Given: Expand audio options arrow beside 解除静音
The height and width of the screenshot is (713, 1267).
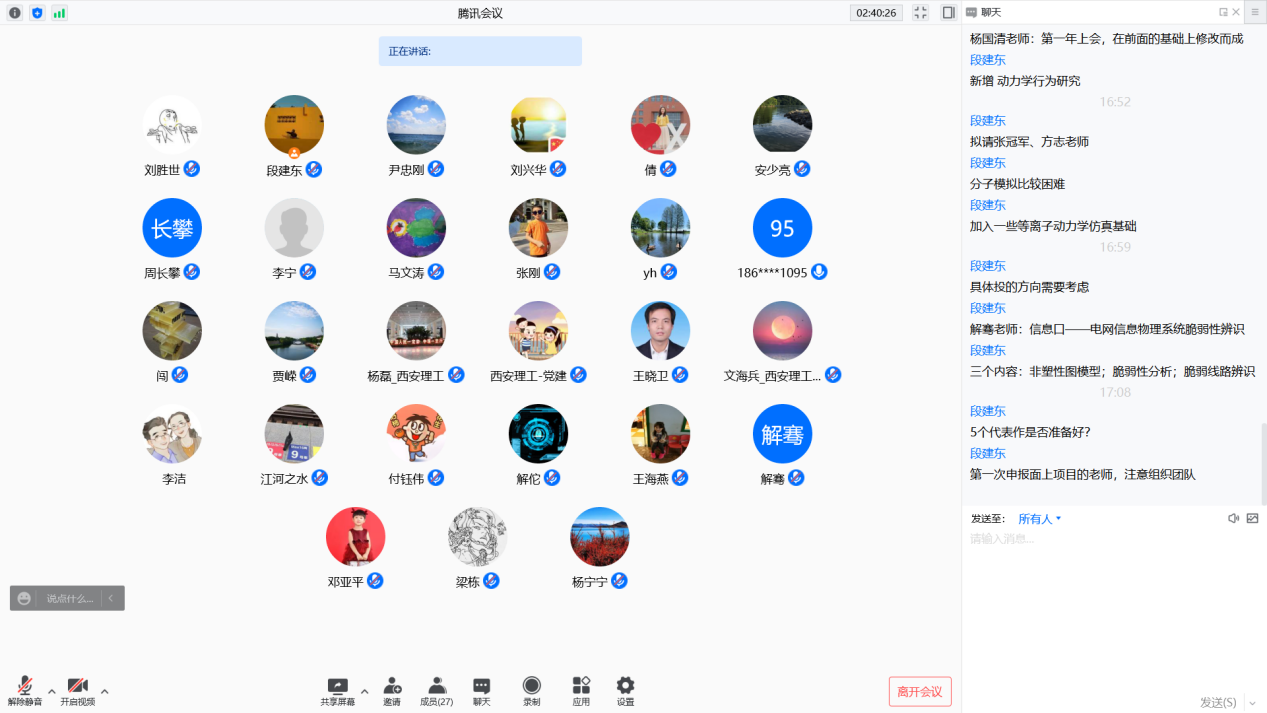Looking at the screenshot, I should (52, 691).
